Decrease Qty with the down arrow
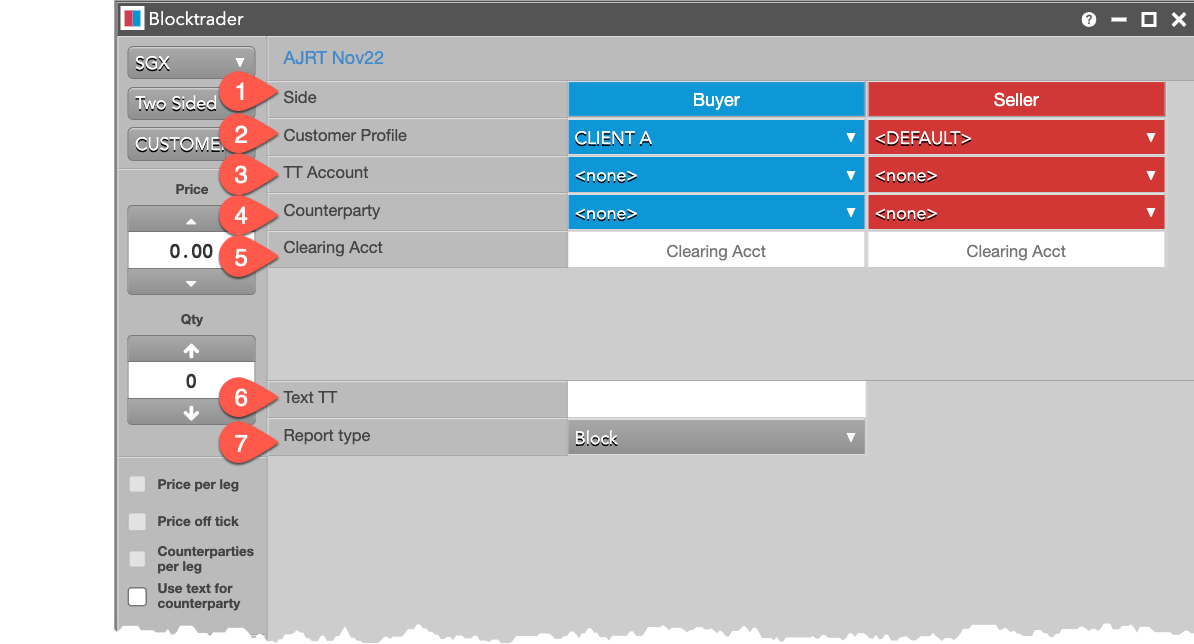The height and width of the screenshot is (644, 1194). pyautogui.click(x=191, y=412)
